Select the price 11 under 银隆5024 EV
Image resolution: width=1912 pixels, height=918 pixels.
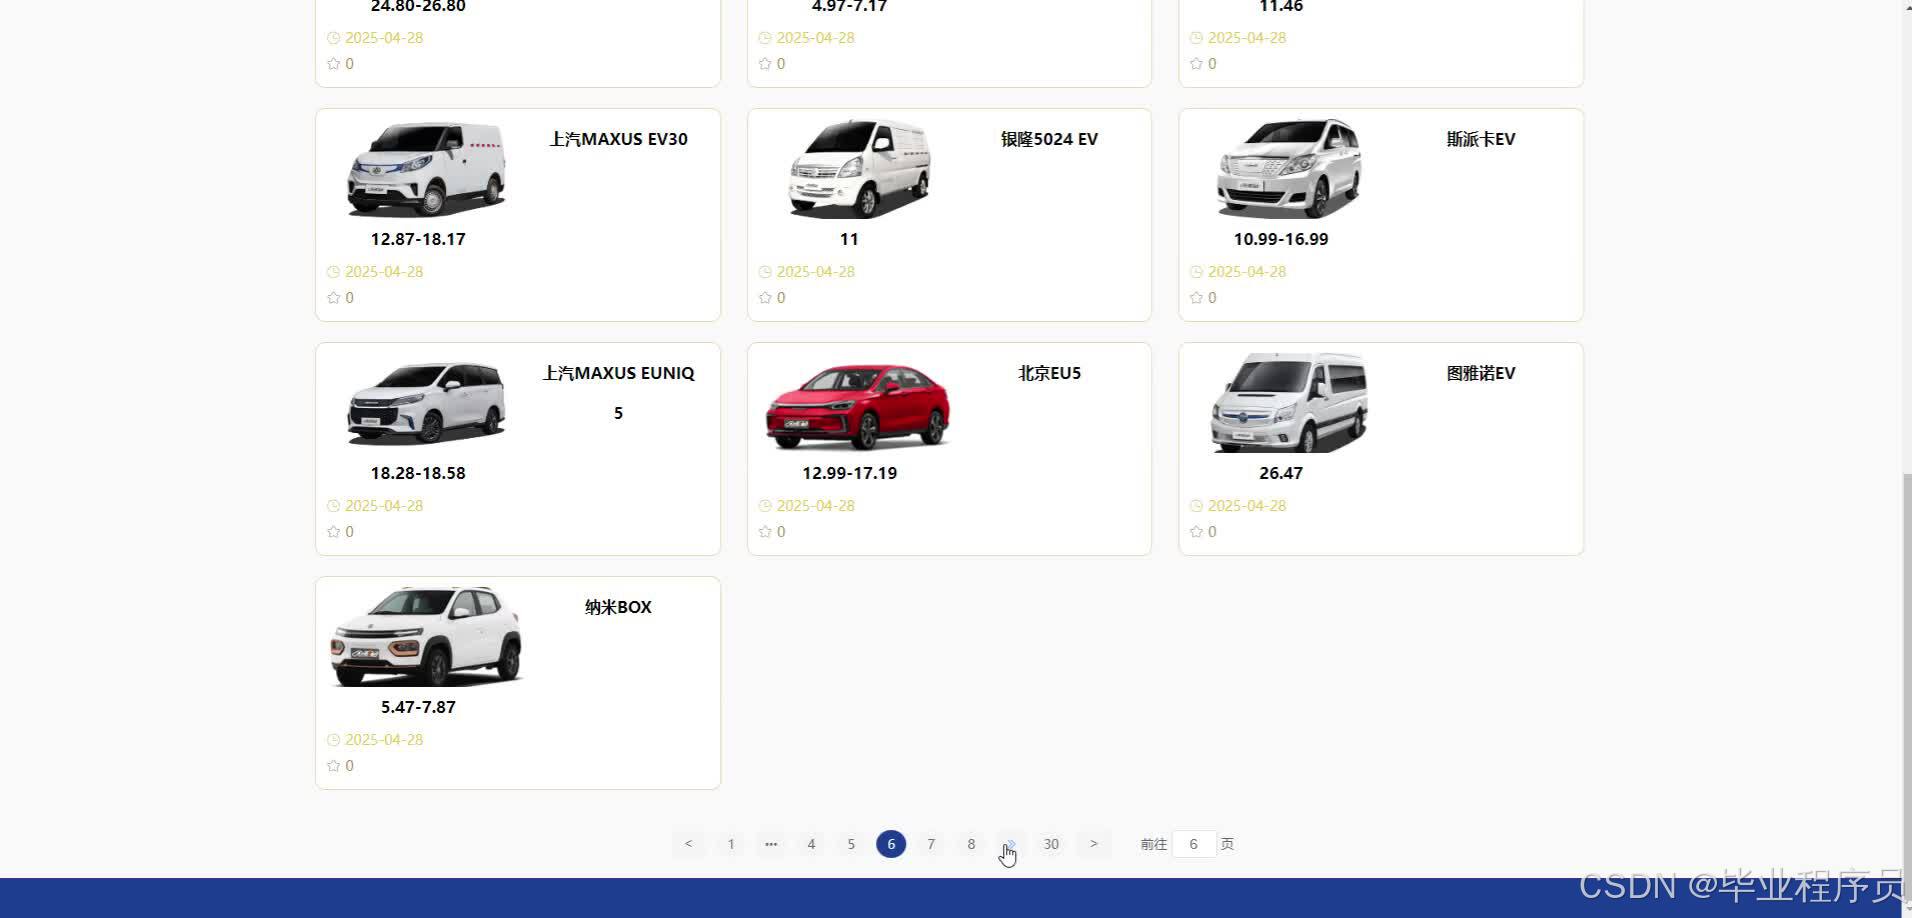click(849, 239)
